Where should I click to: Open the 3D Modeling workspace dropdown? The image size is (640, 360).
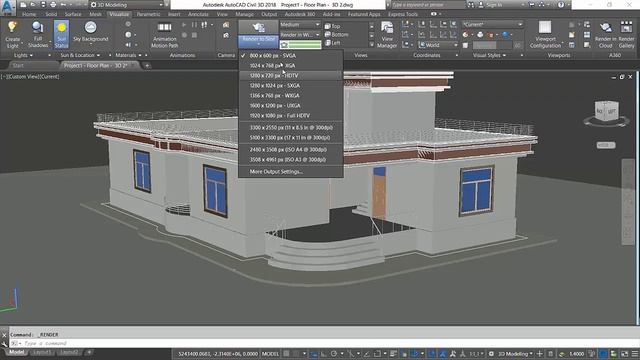coord(127,5)
